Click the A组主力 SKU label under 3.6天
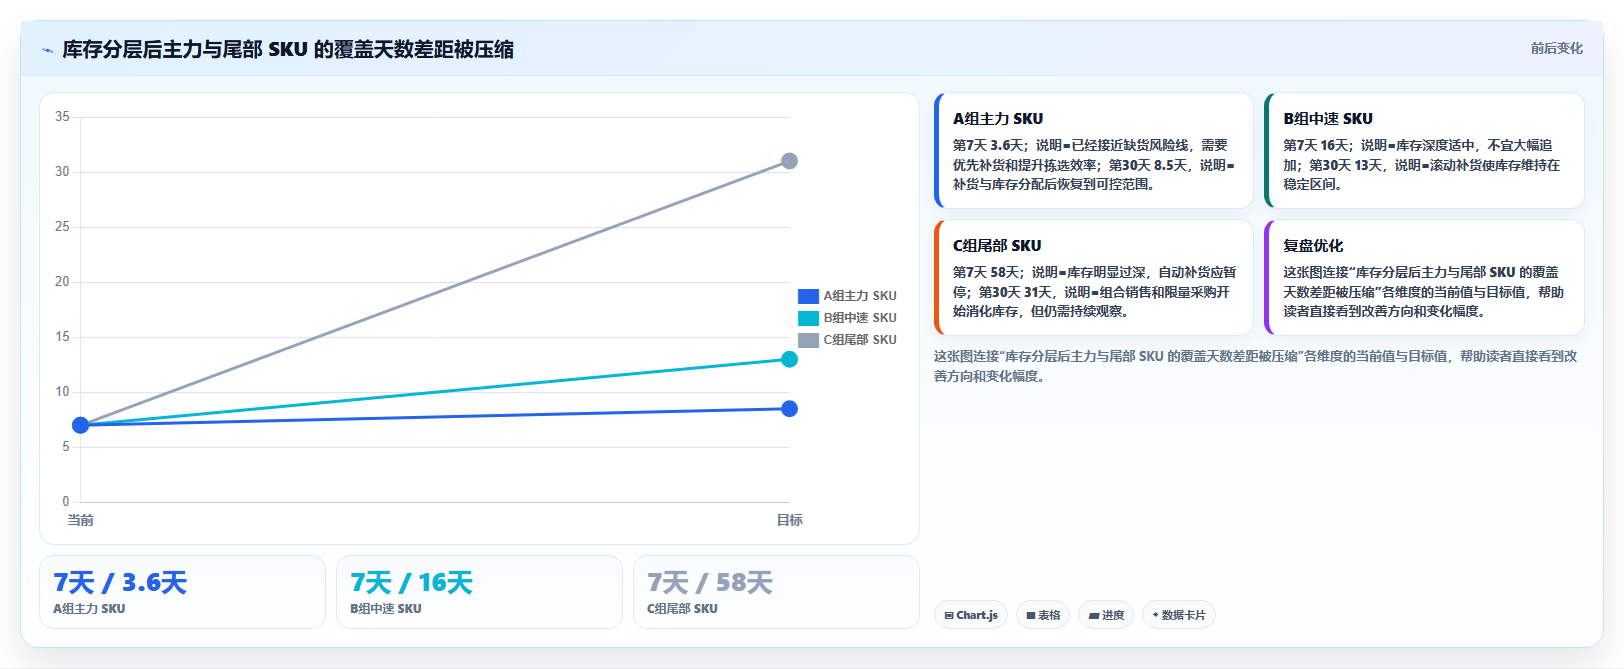 tap(89, 608)
